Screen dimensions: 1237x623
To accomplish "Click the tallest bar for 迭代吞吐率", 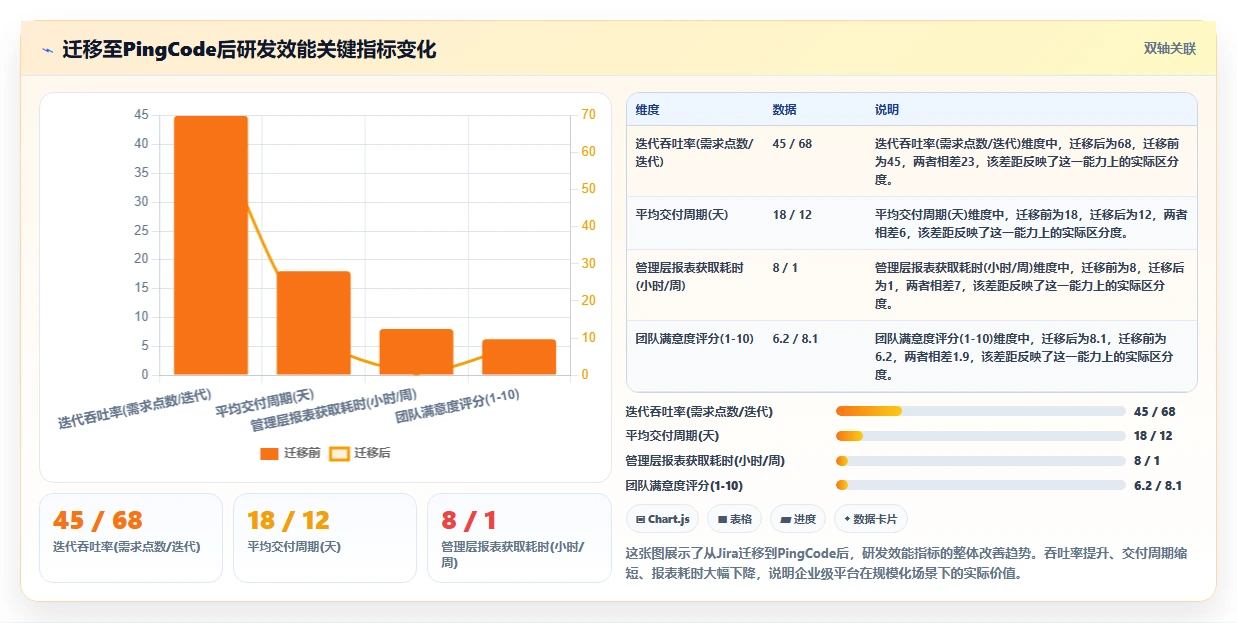I will (x=211, y=245).
